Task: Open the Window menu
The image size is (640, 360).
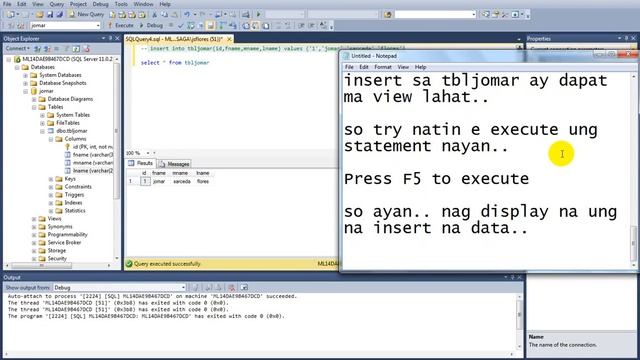Action: 143,4
